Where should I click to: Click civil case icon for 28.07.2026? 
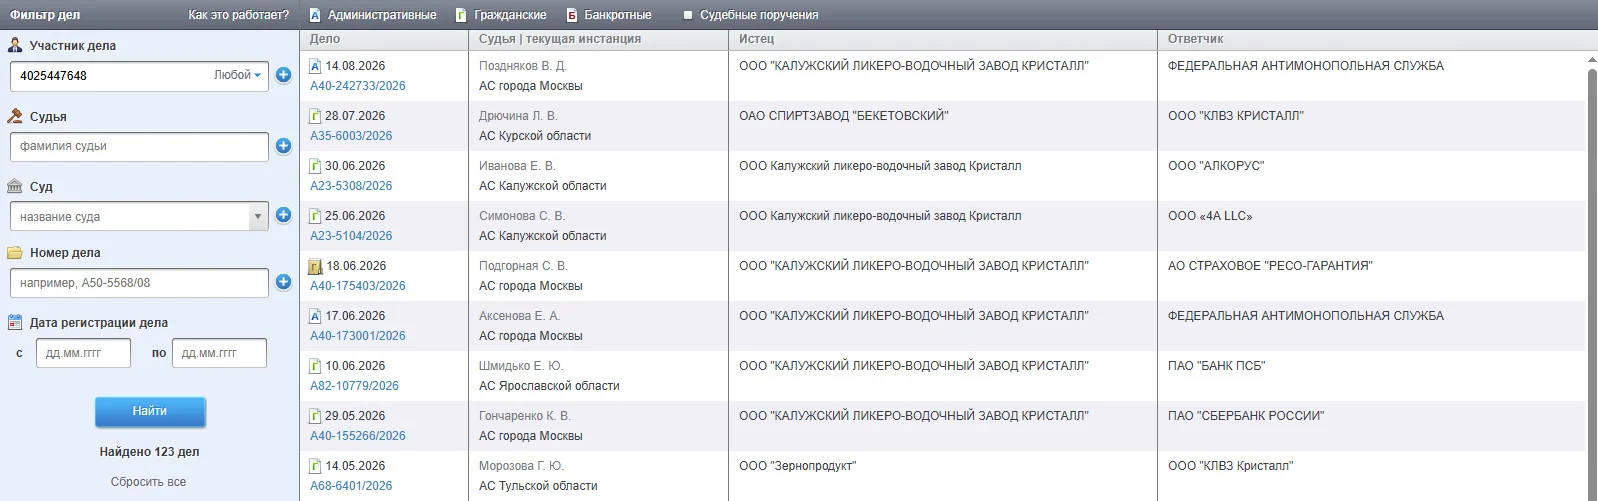316,116
